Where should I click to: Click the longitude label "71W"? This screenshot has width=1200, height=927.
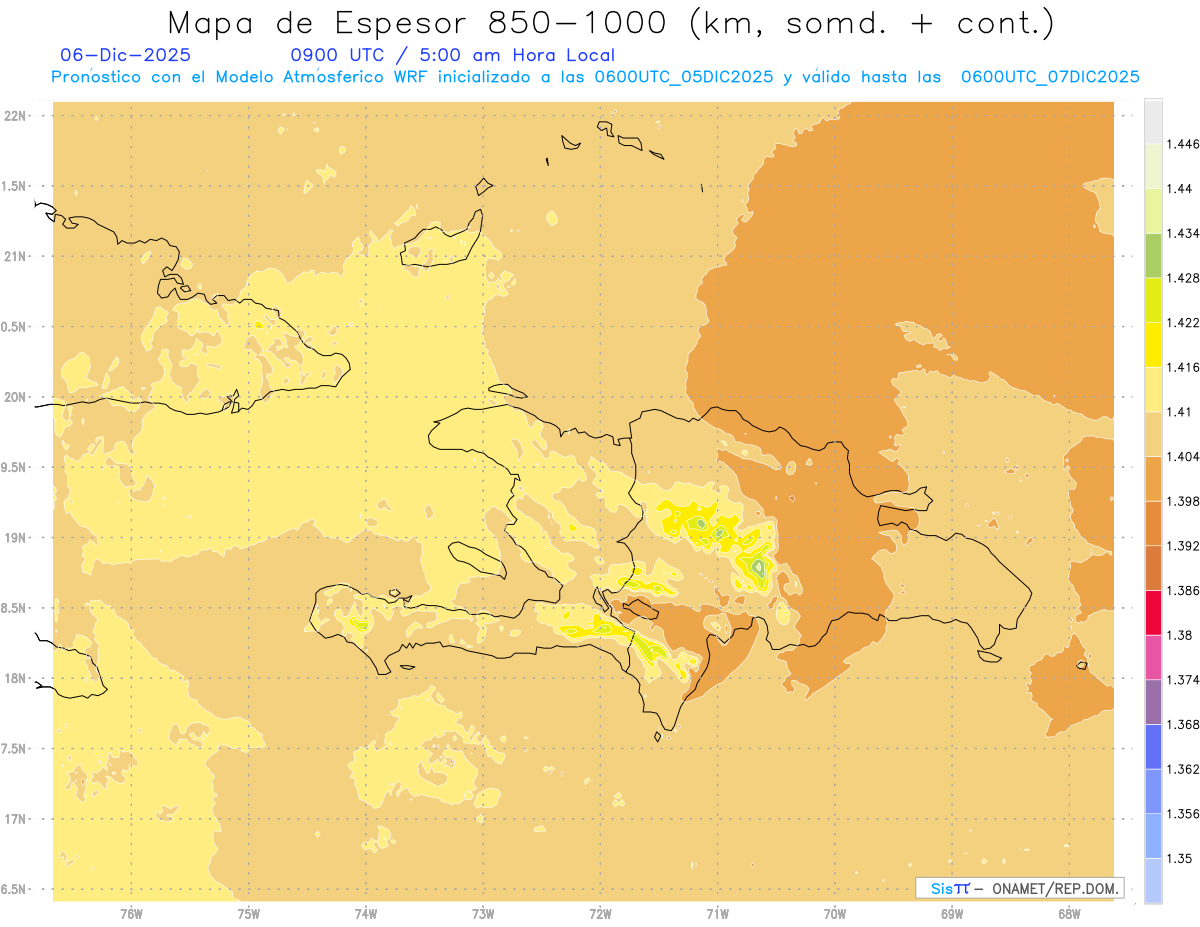(x=717, y=915)
